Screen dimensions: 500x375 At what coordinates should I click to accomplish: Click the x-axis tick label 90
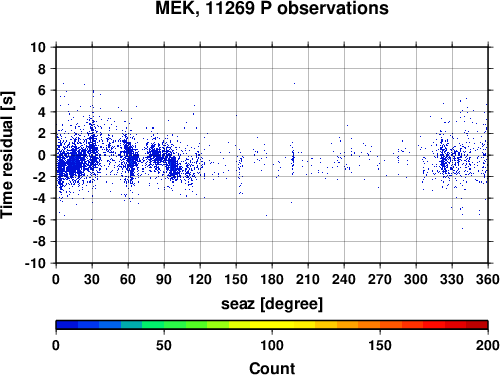pyautogui.click(x=164, y=279)
